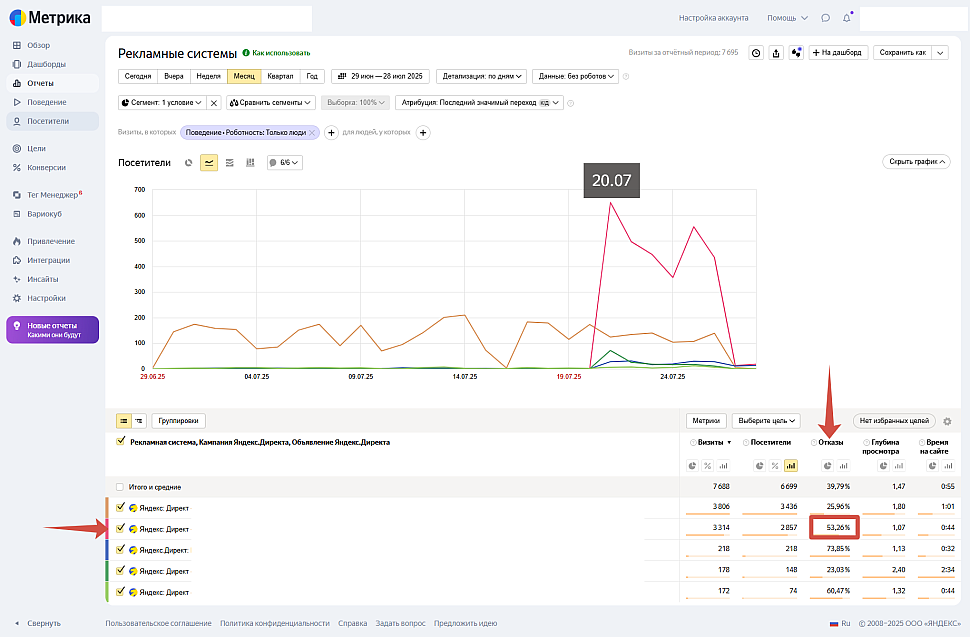The image size is (970, 637).
Task: Select the Вчера period tab
Action: pos(174,76)
